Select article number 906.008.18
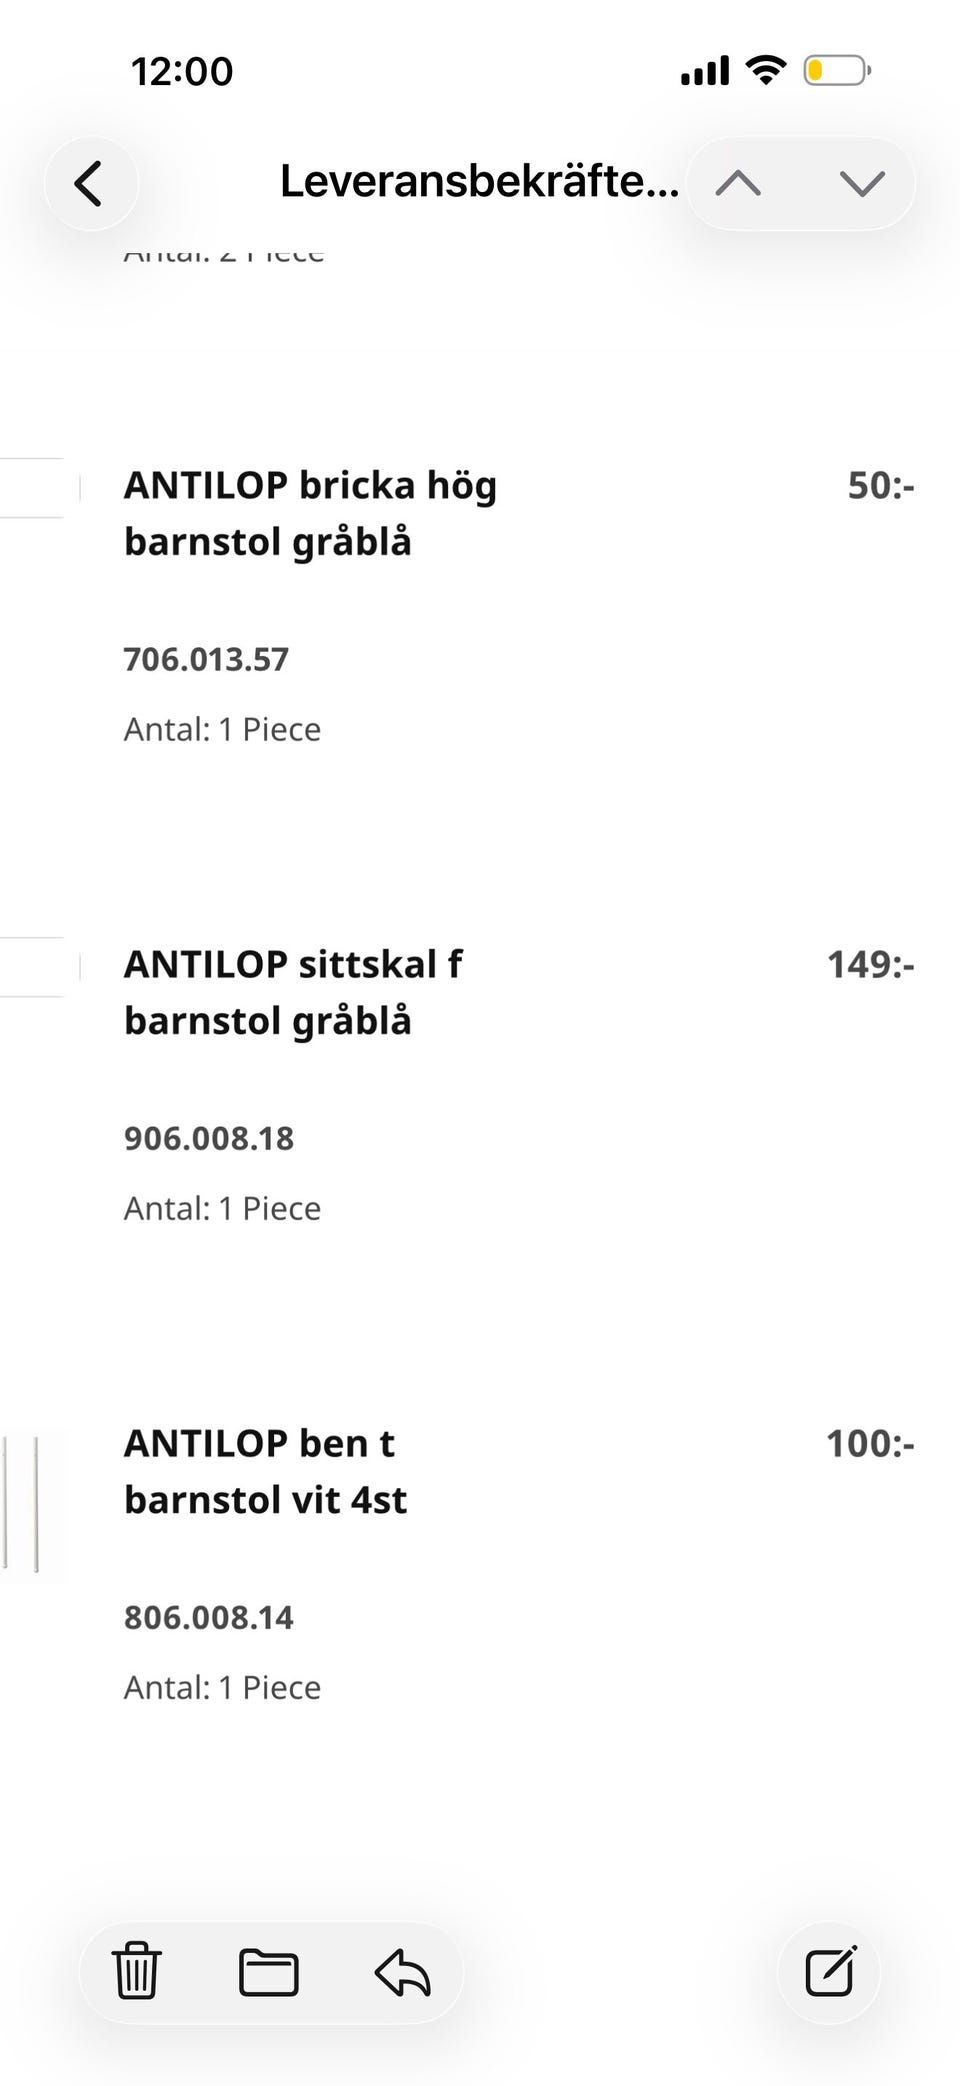 pyautogui.click(x=209, y=1138)
